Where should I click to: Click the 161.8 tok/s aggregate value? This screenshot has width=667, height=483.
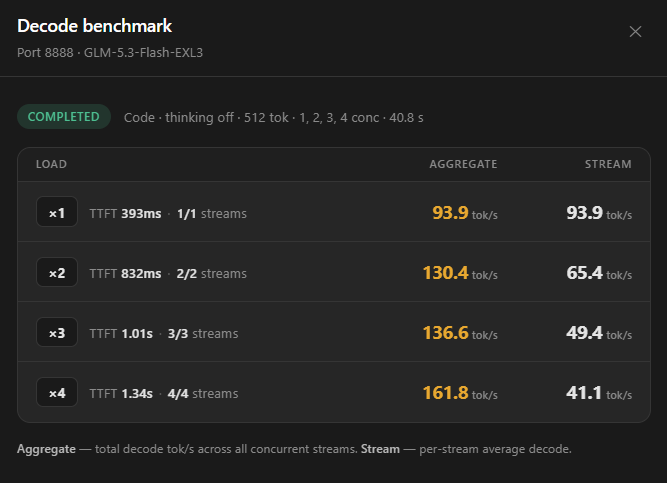pyautogui.click(x=460, y=393)
